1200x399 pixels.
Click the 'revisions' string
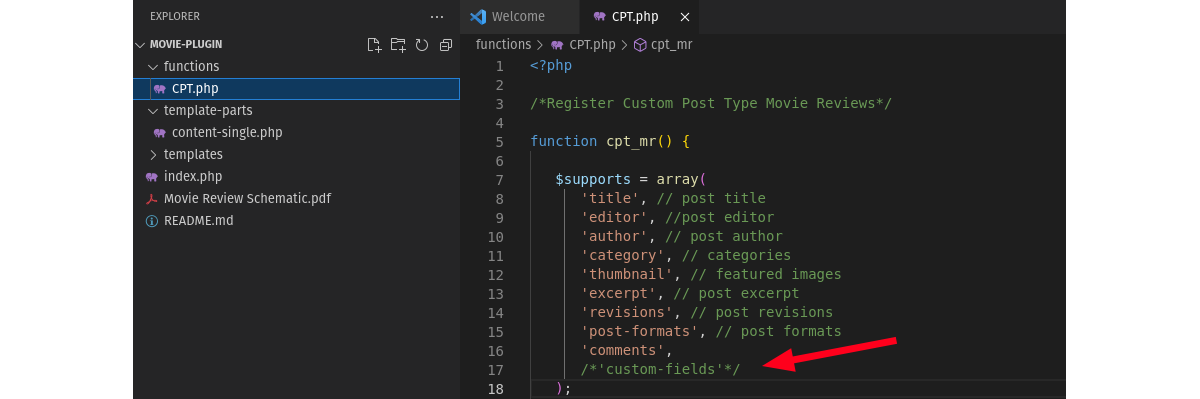pyautogui.click(x=627, y=313)
